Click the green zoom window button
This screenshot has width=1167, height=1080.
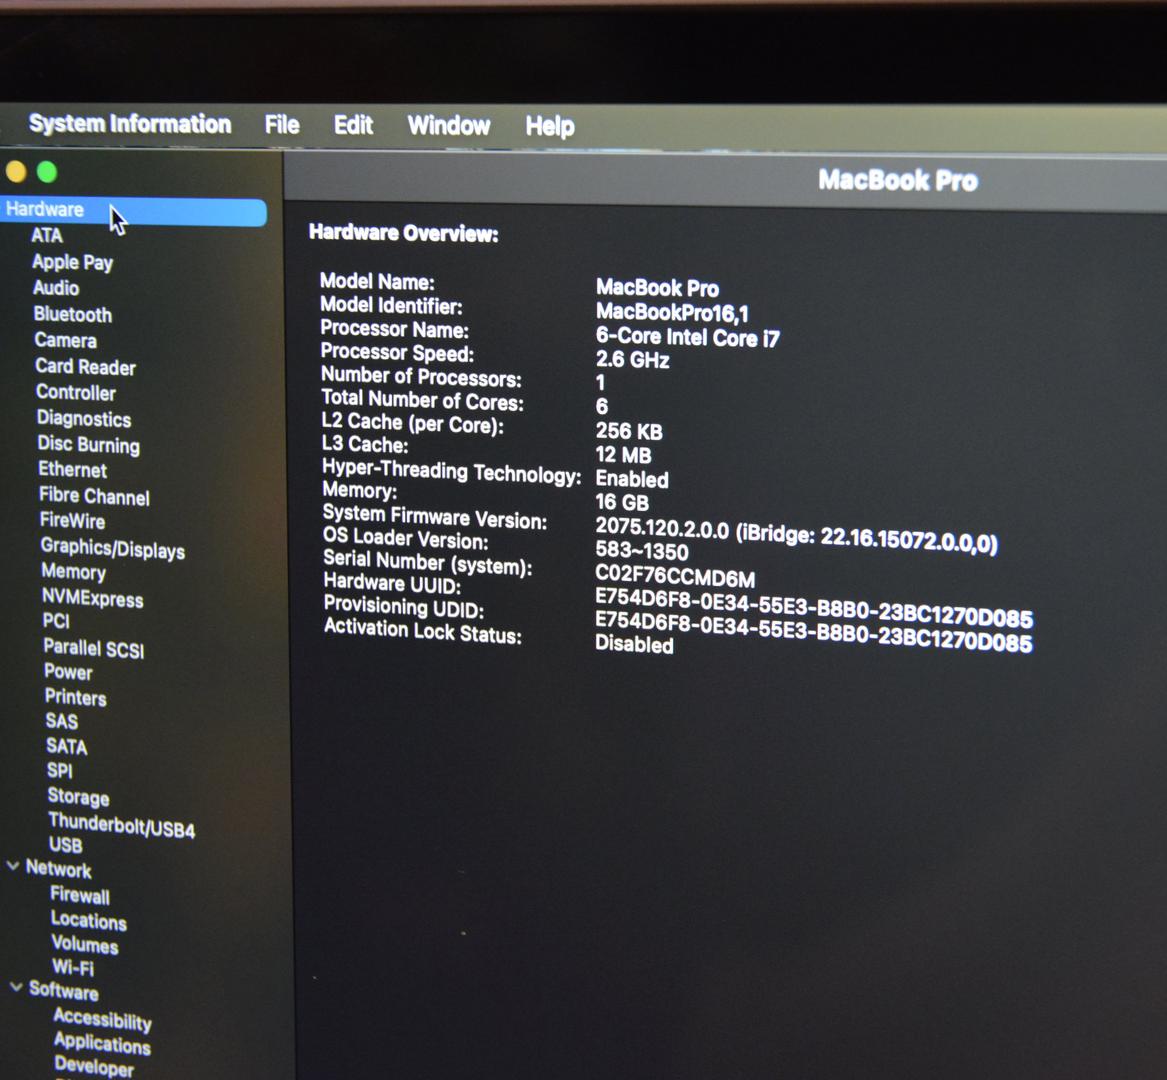[47, 172]
